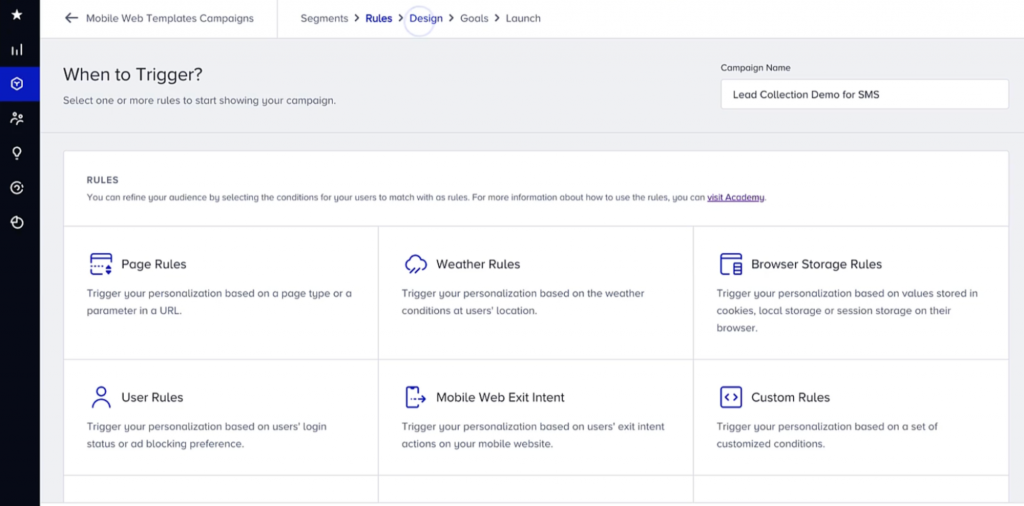Click the Mobile Web Exit Intent icon
Viewport: 1024px width, 506px height.
(416, 397)
